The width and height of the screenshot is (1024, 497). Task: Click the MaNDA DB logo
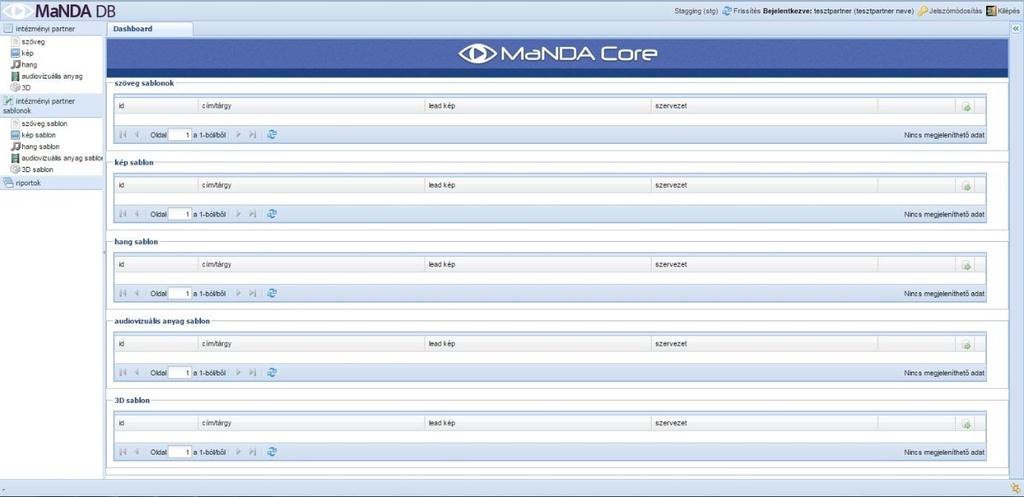pos(59,11)
